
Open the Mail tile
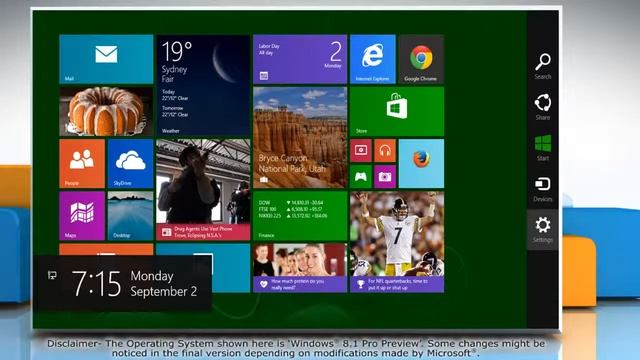click(x=106, y=59)
